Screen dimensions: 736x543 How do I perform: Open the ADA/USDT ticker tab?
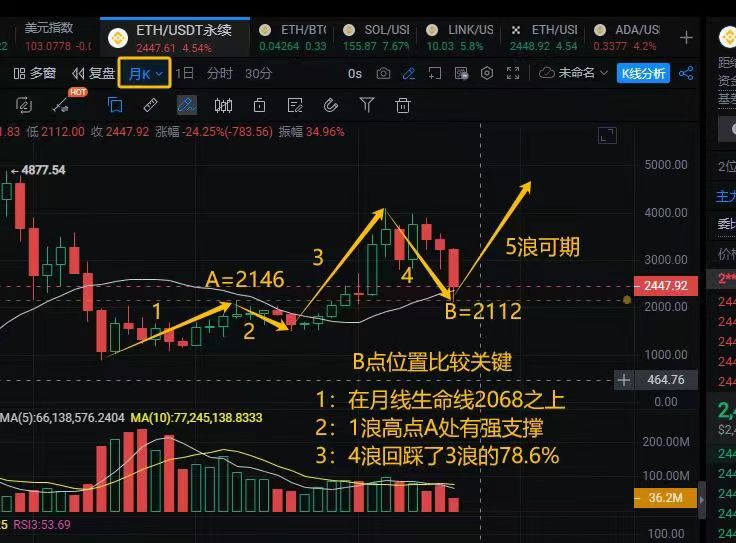[x=626, y=38]
